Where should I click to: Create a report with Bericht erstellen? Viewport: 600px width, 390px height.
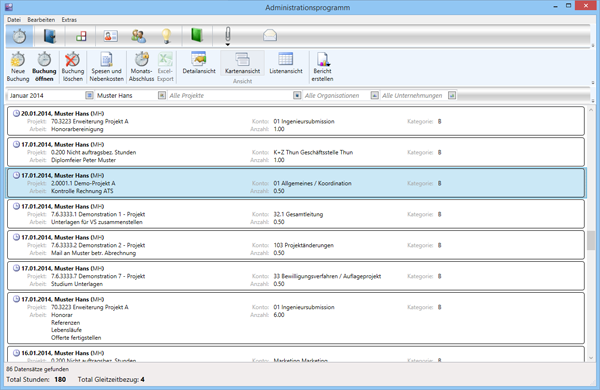(x=322, y=67)
